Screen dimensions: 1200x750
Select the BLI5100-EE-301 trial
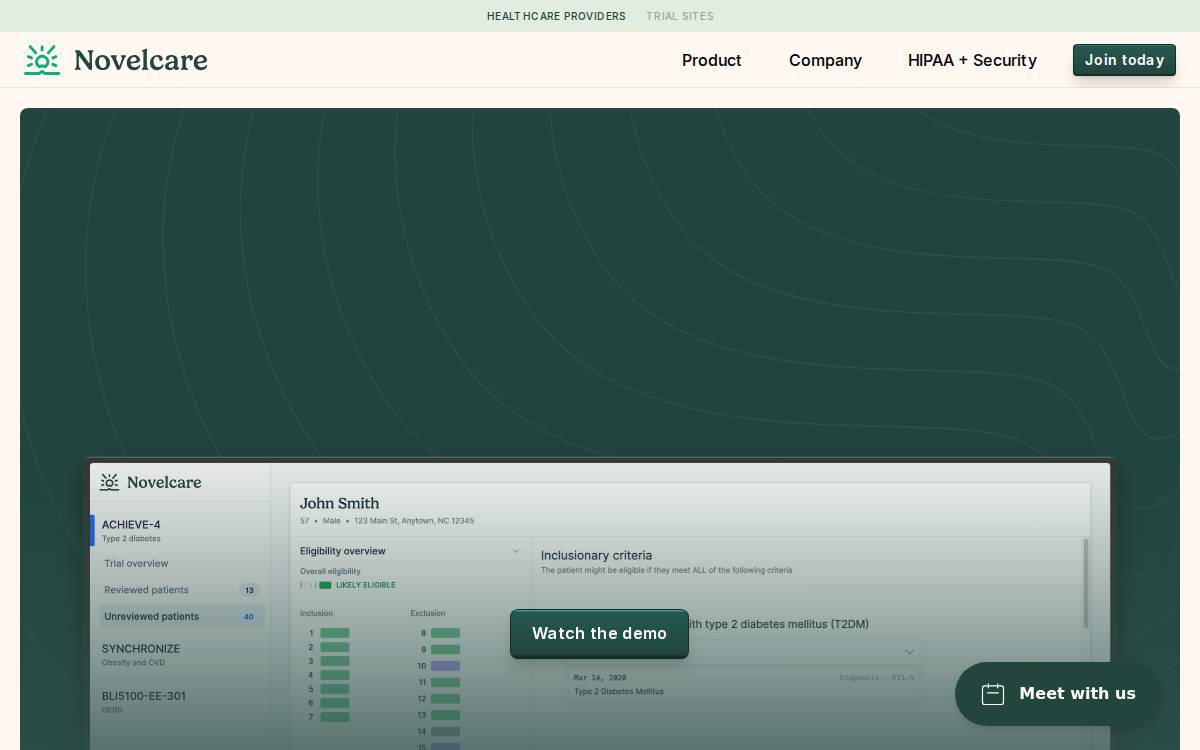[144, 701]
